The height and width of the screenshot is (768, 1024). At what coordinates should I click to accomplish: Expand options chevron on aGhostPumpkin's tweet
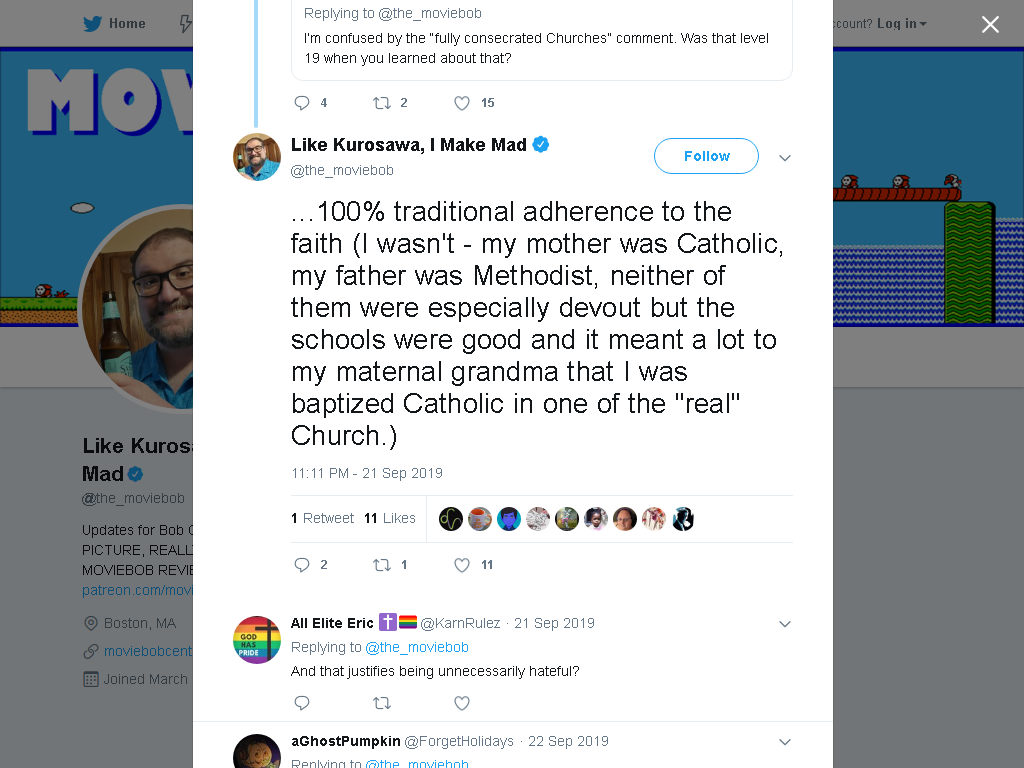(x=785, y=742)
